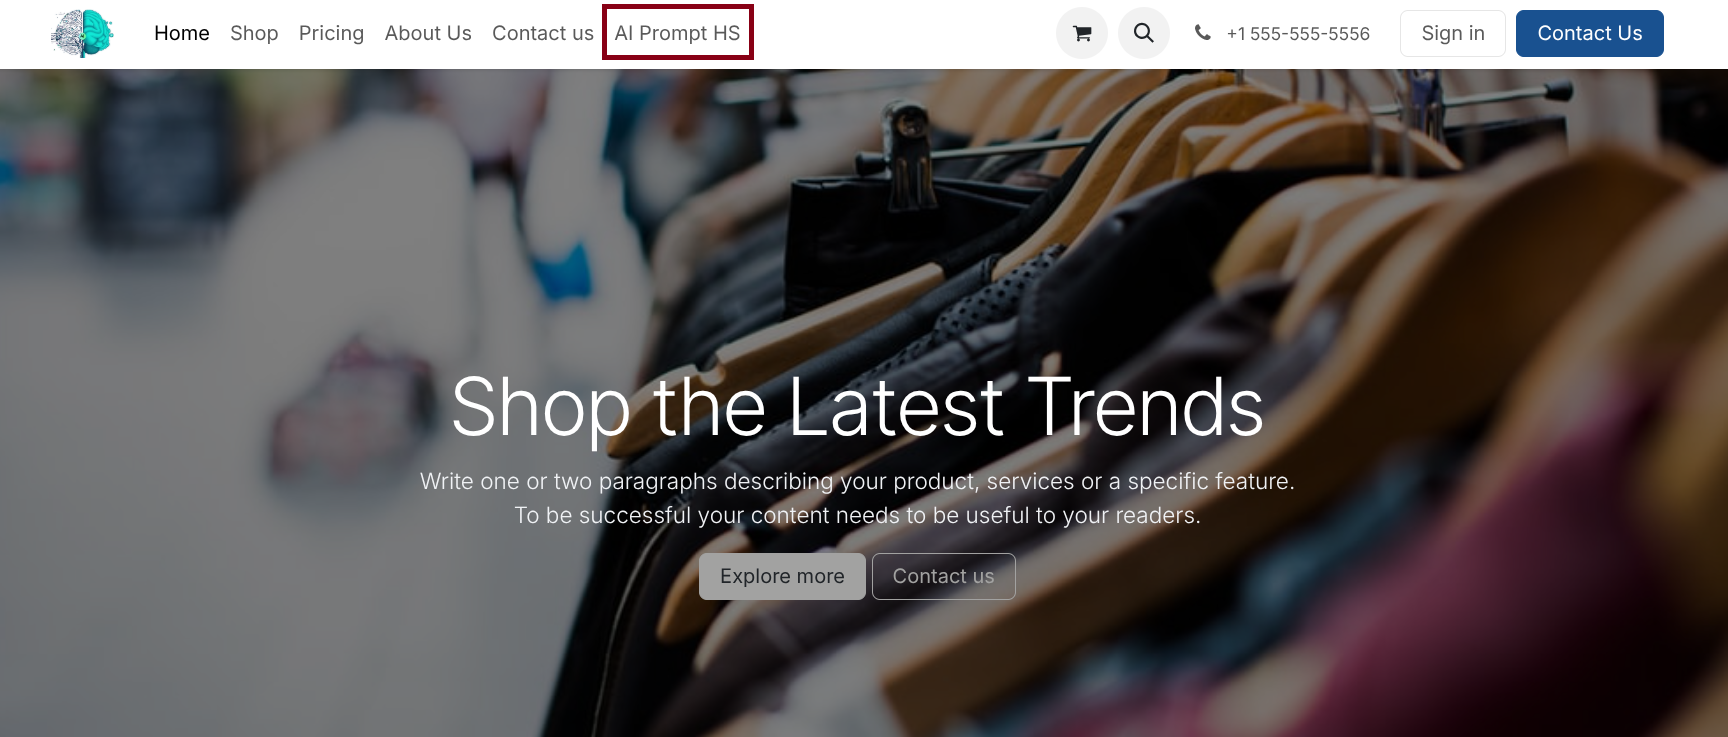This screenshot has width=1728, height=737.
Task: Open the Pricing page
Action: pos(331,33)
